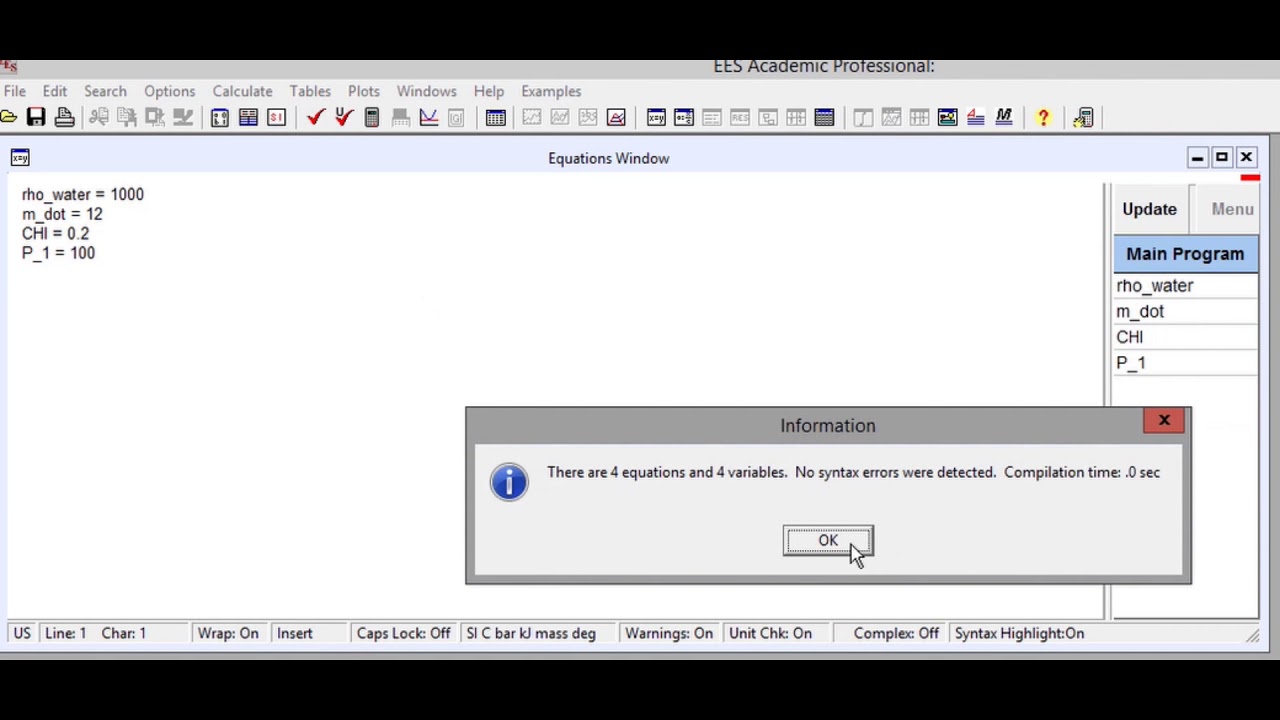Click OK in Information dialog
Image resolution: width=1280 pixels, height=720 pixels.
coord(828,541)
